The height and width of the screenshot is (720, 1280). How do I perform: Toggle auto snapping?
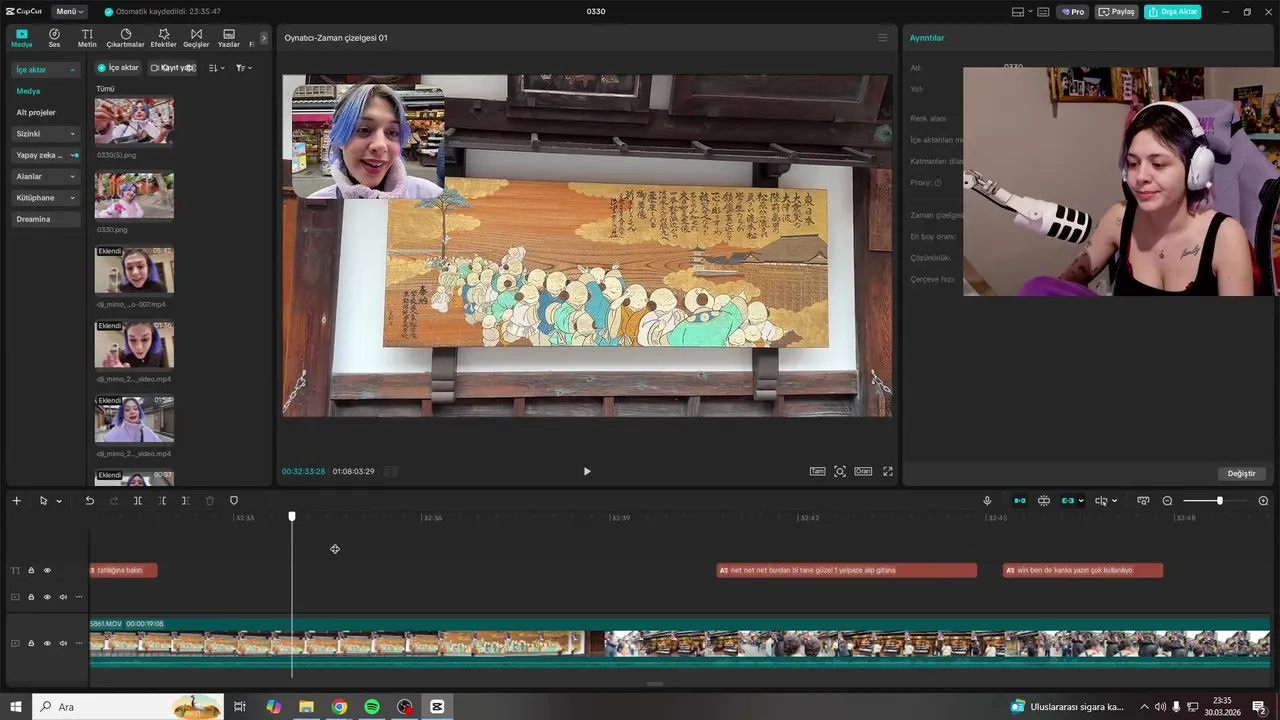1044,501
